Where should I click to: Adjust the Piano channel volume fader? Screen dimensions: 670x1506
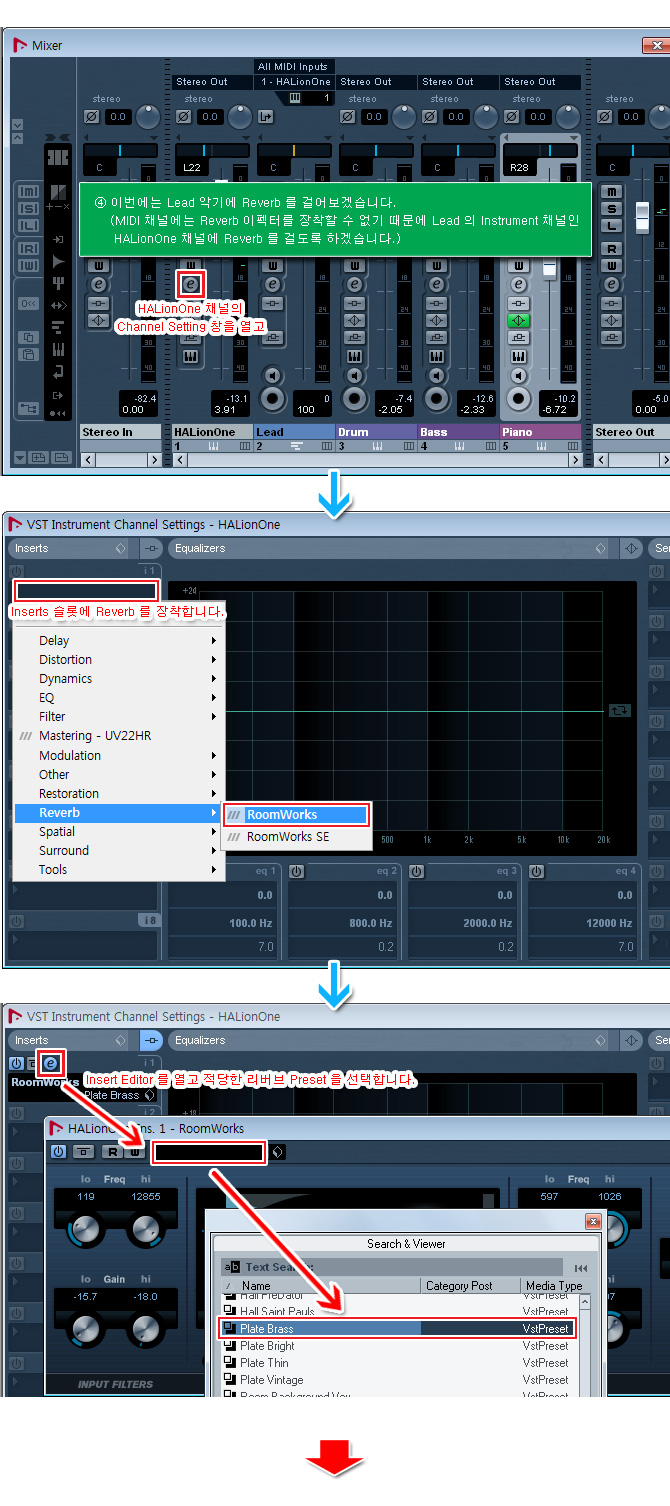549,270
